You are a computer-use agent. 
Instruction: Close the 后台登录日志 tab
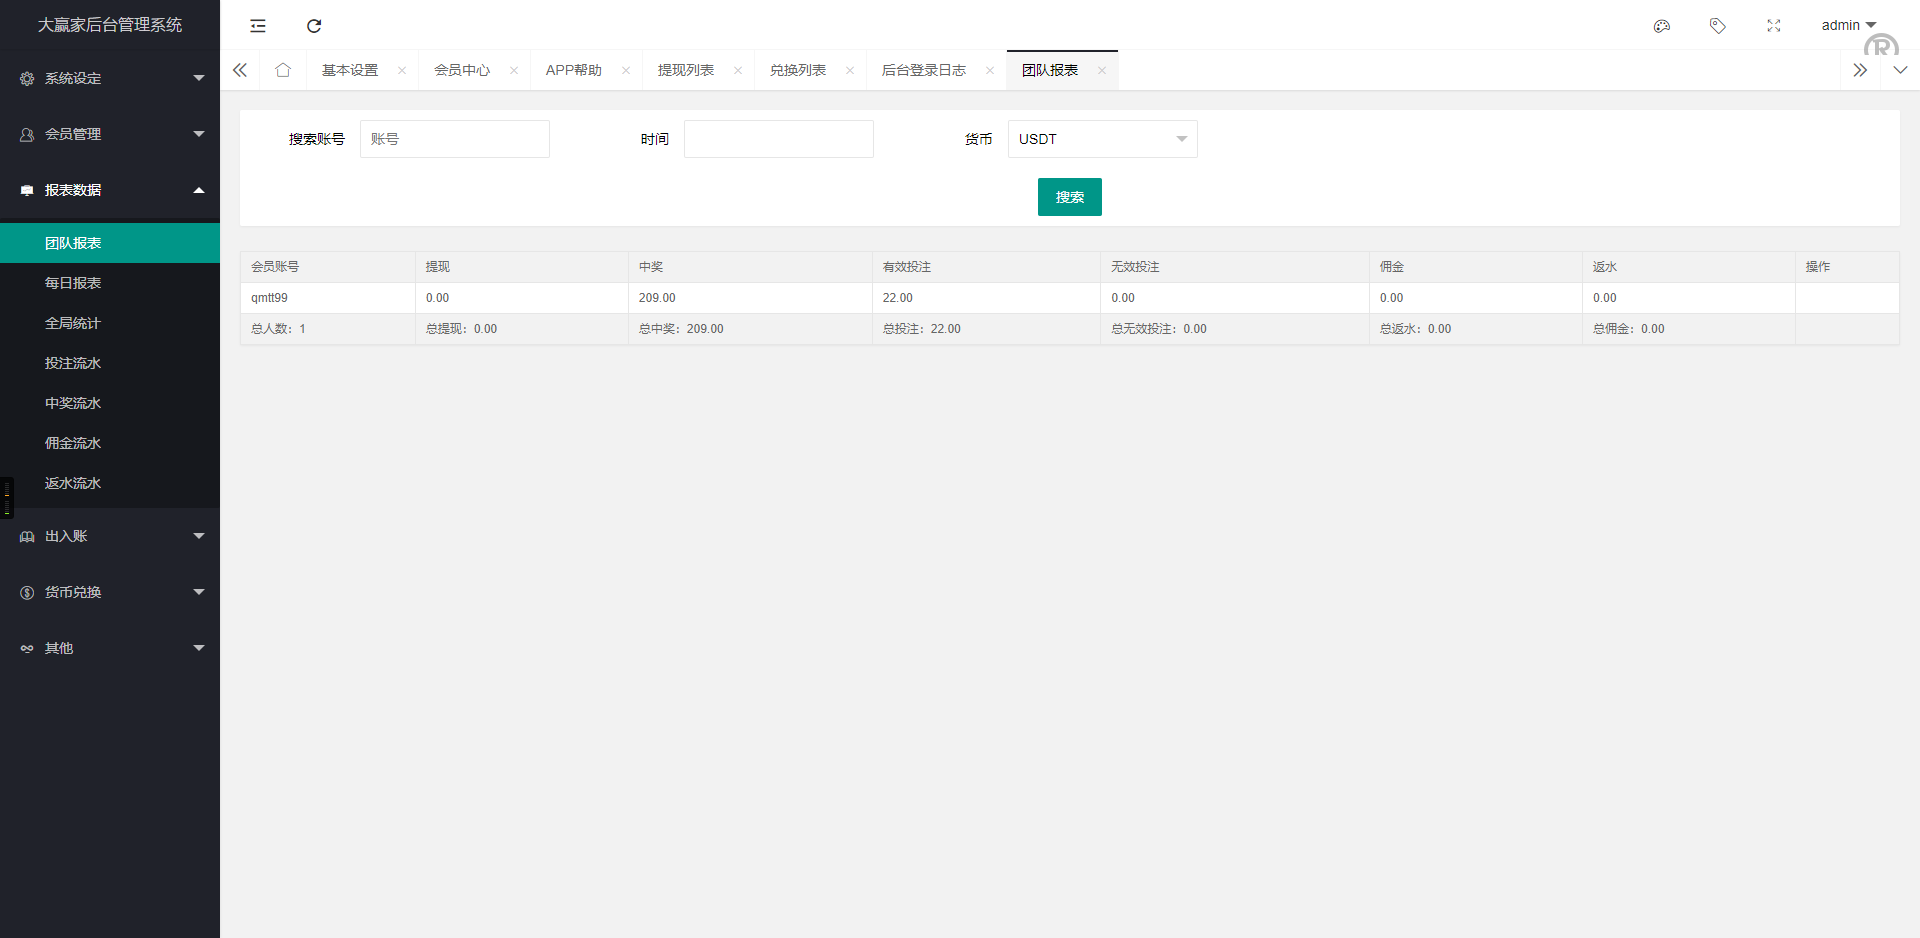(x=990, y=70)
